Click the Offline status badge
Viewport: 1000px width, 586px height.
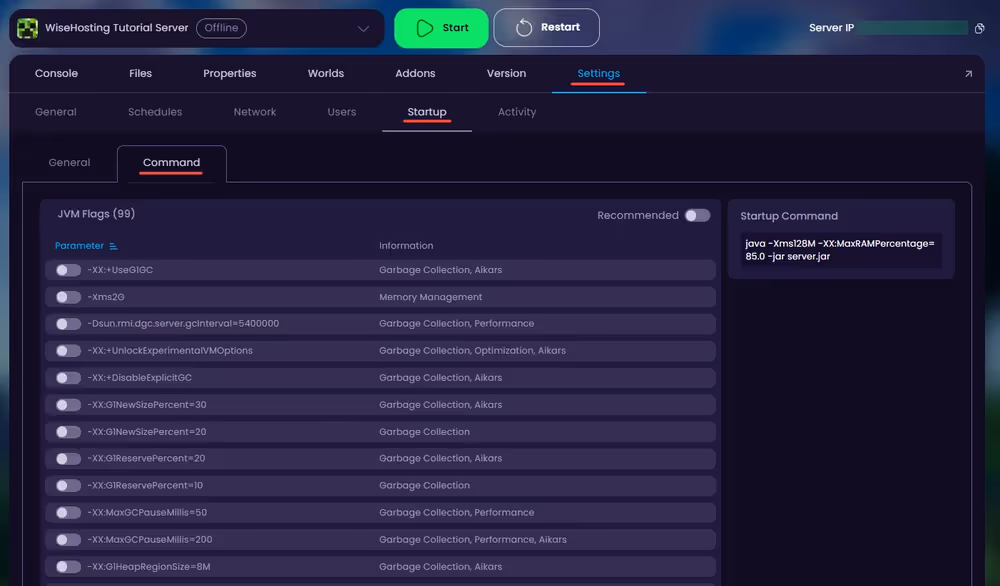(221, 28)
